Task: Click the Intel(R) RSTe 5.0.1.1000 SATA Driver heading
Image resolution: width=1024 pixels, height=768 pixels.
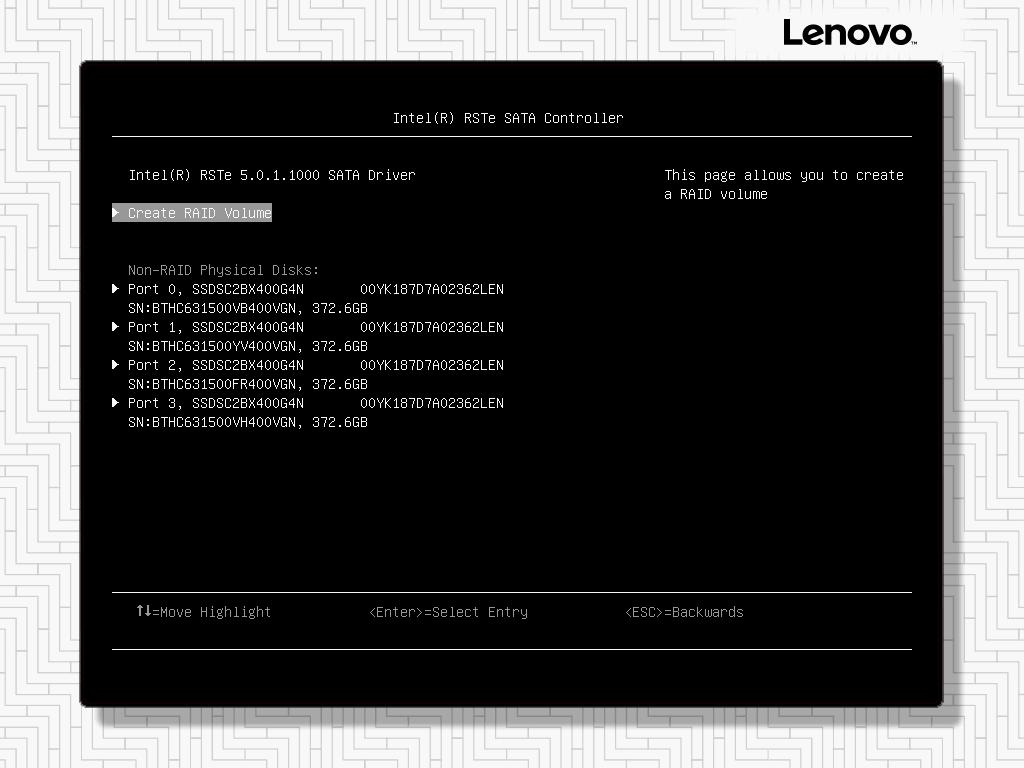Action: coord(270,174)
